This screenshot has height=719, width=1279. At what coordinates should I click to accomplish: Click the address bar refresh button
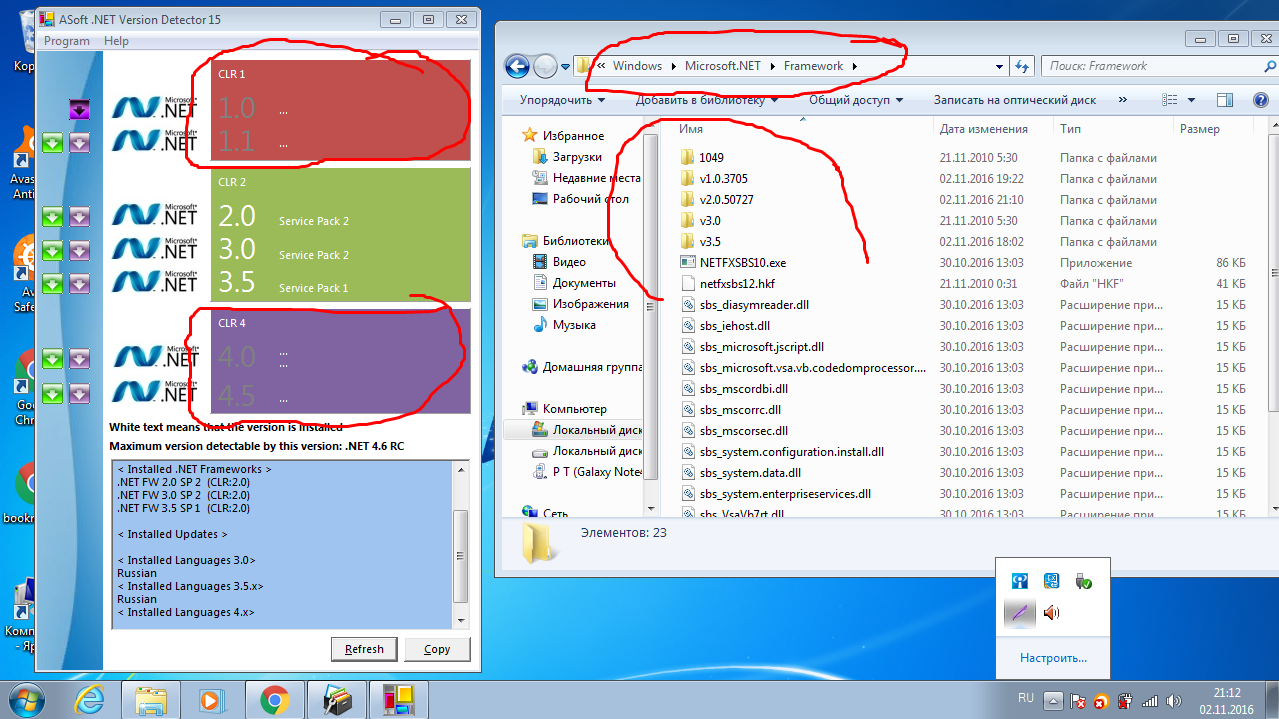click(1022, 66)
